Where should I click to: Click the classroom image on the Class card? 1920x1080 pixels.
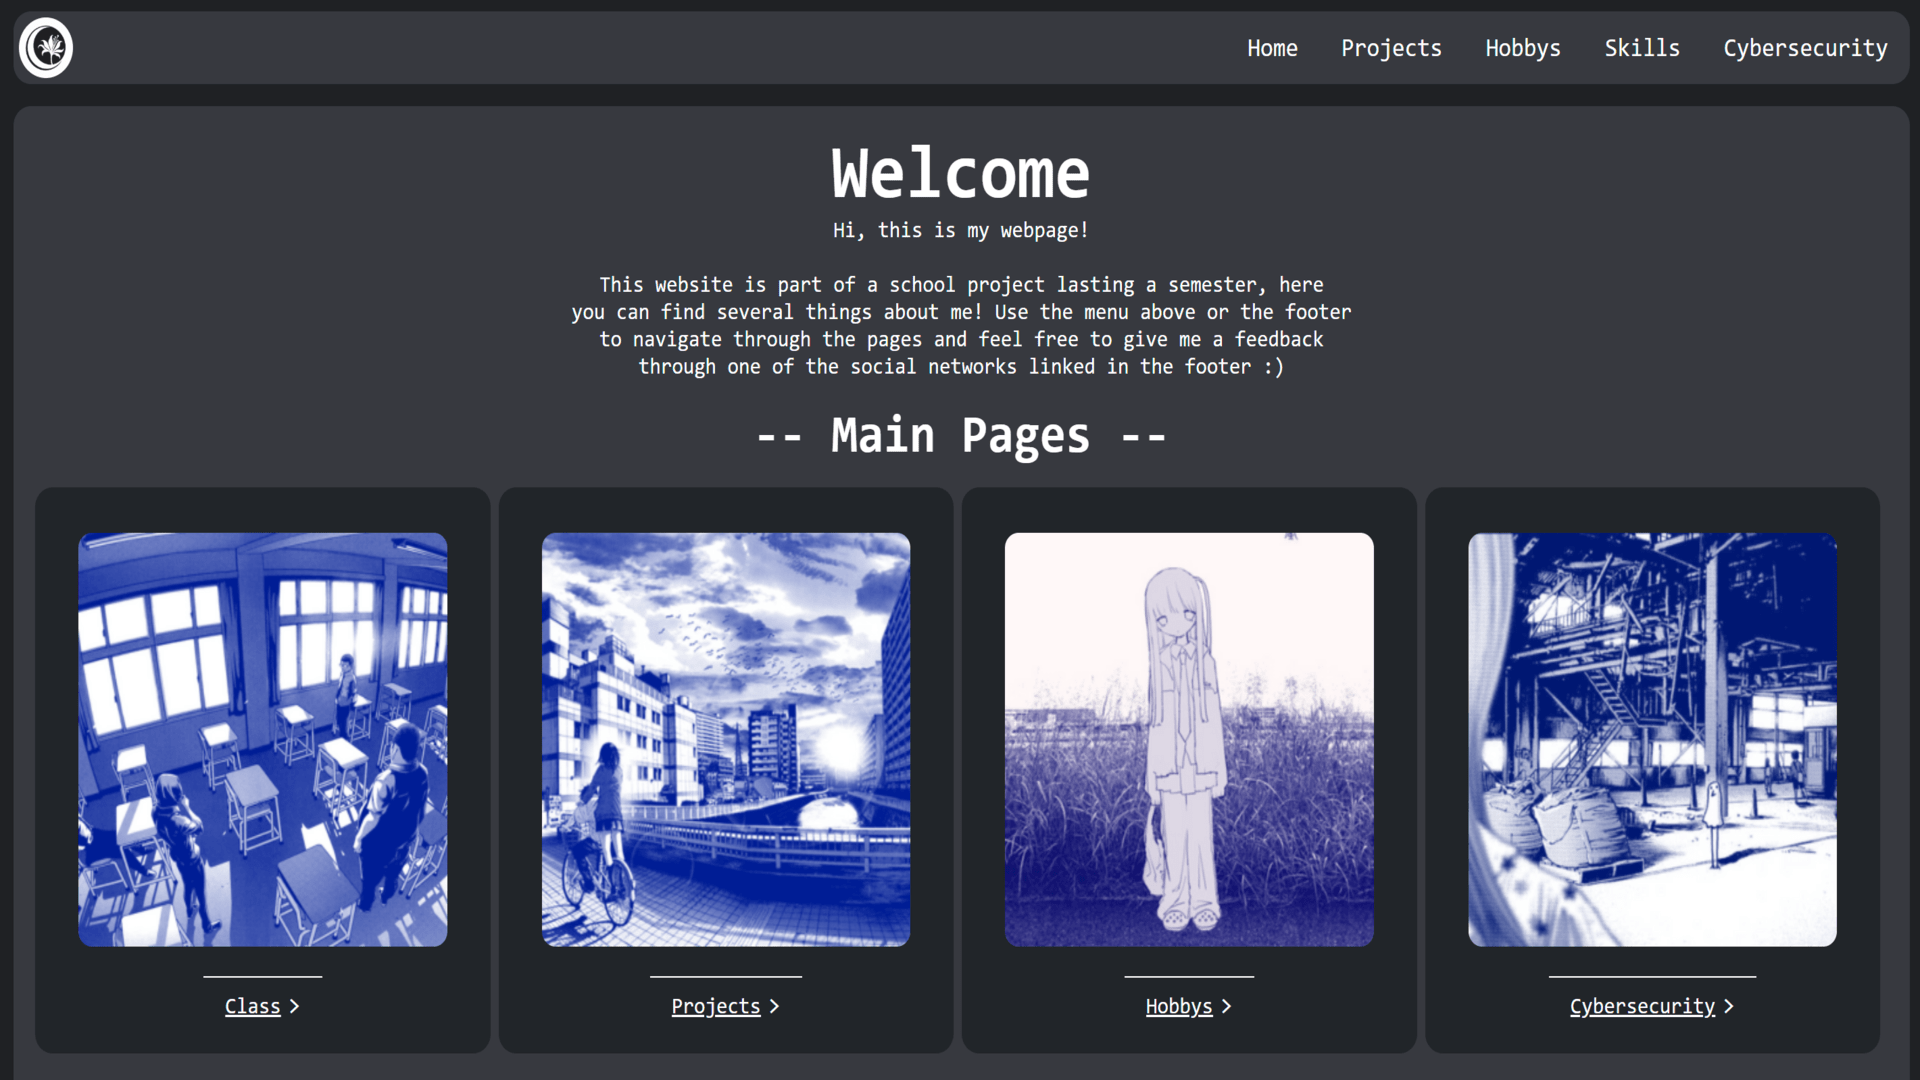pos(262,739)
